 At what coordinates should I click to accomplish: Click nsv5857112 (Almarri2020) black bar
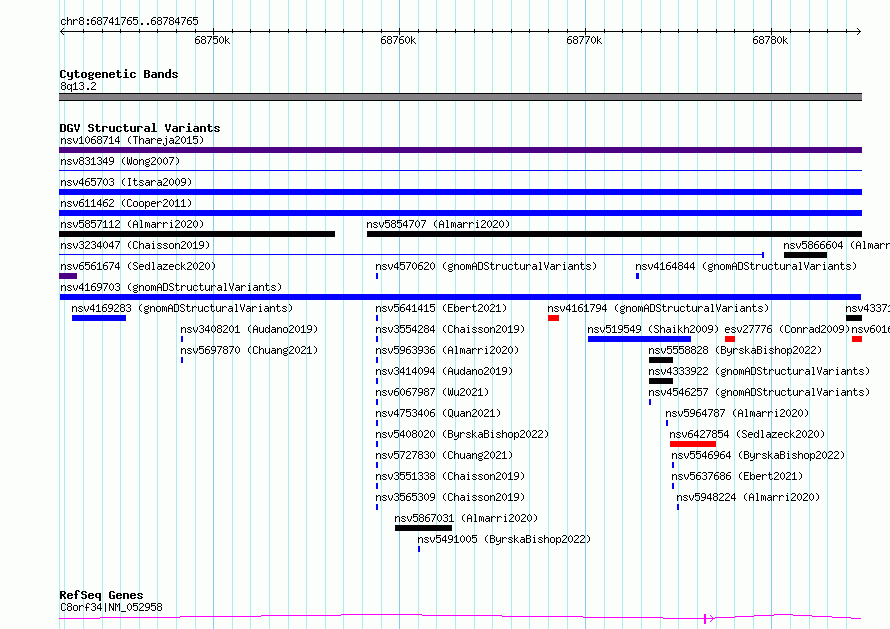197,234
